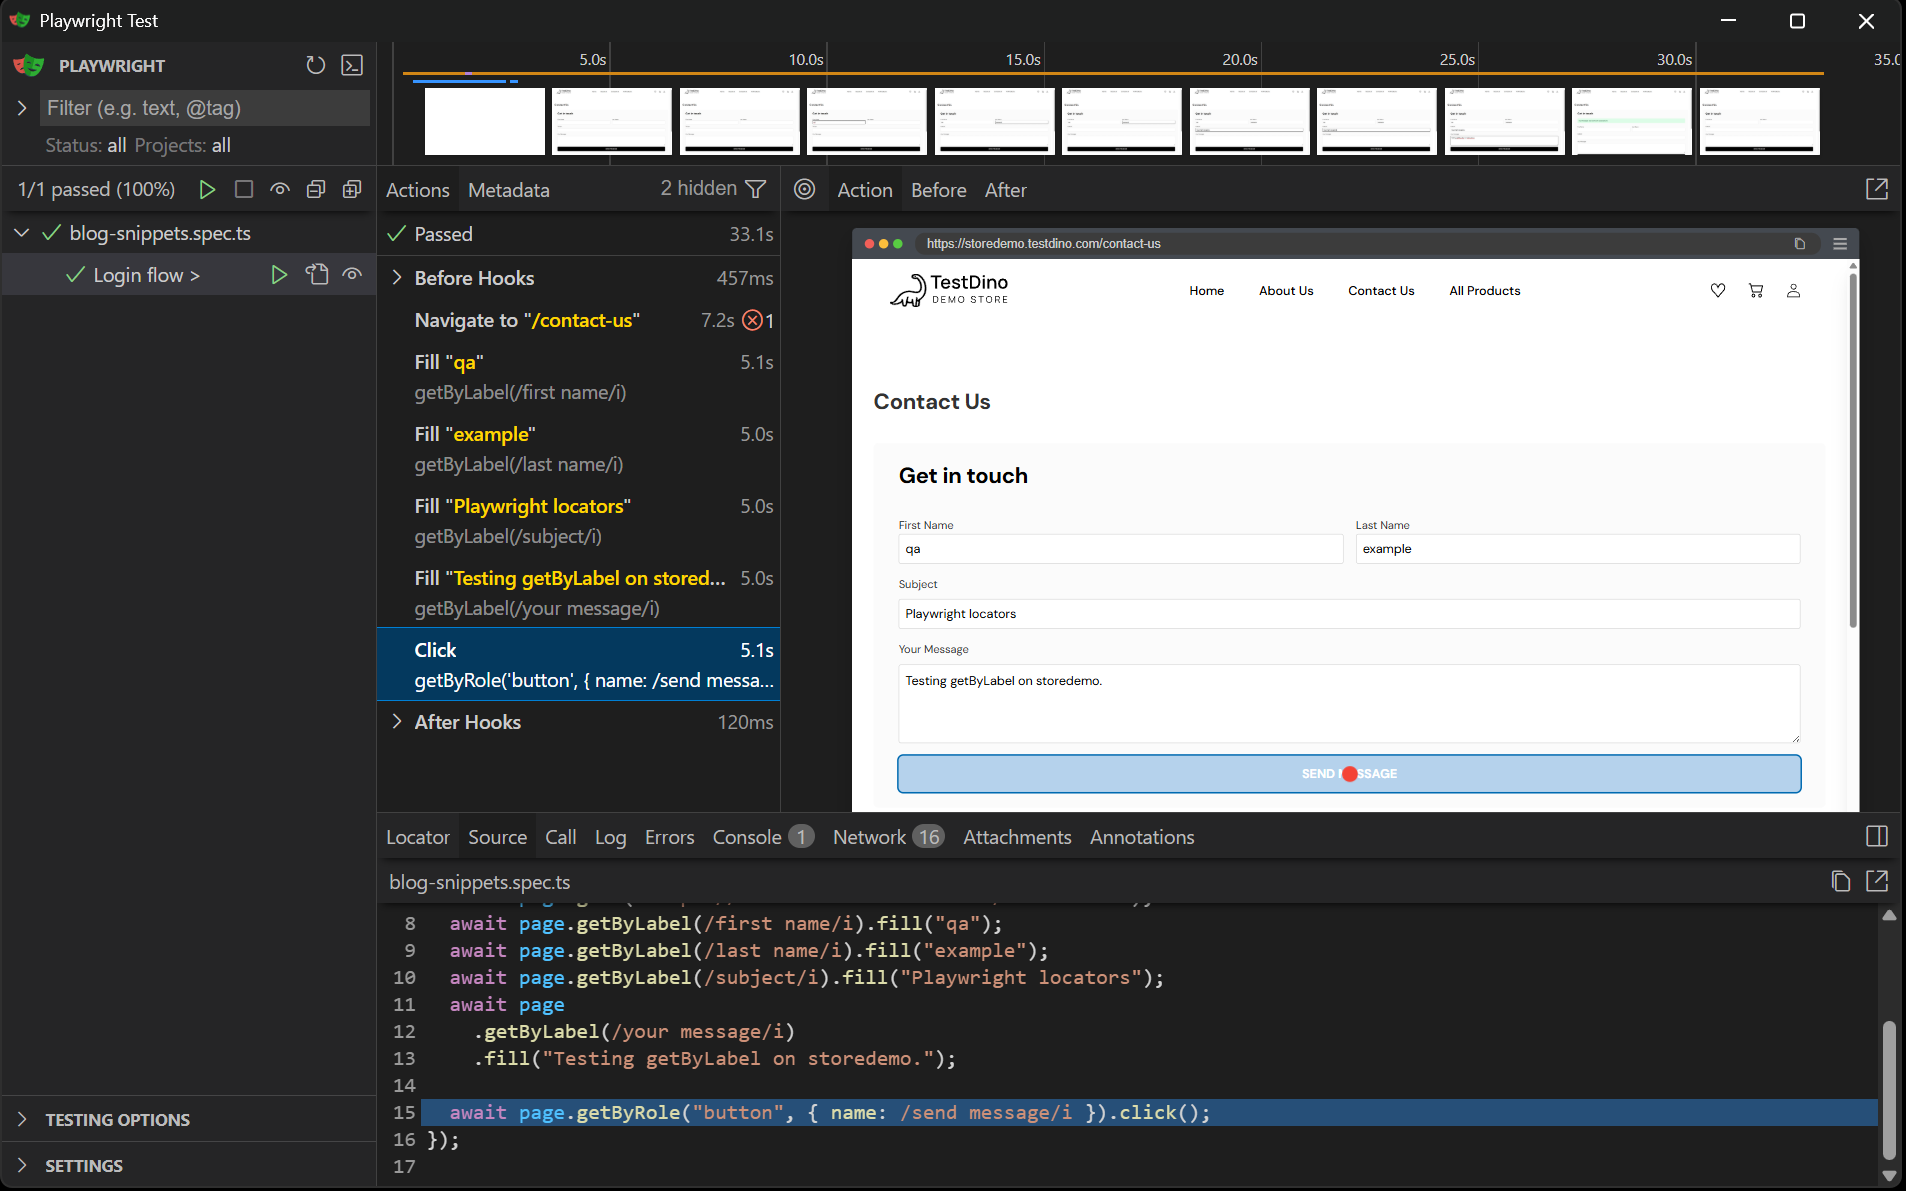The height and width of the screenshot is (1191, 1906).
Task: Collapse the blog-snippets.spec.ts tree node
Action: coord(22,233)
